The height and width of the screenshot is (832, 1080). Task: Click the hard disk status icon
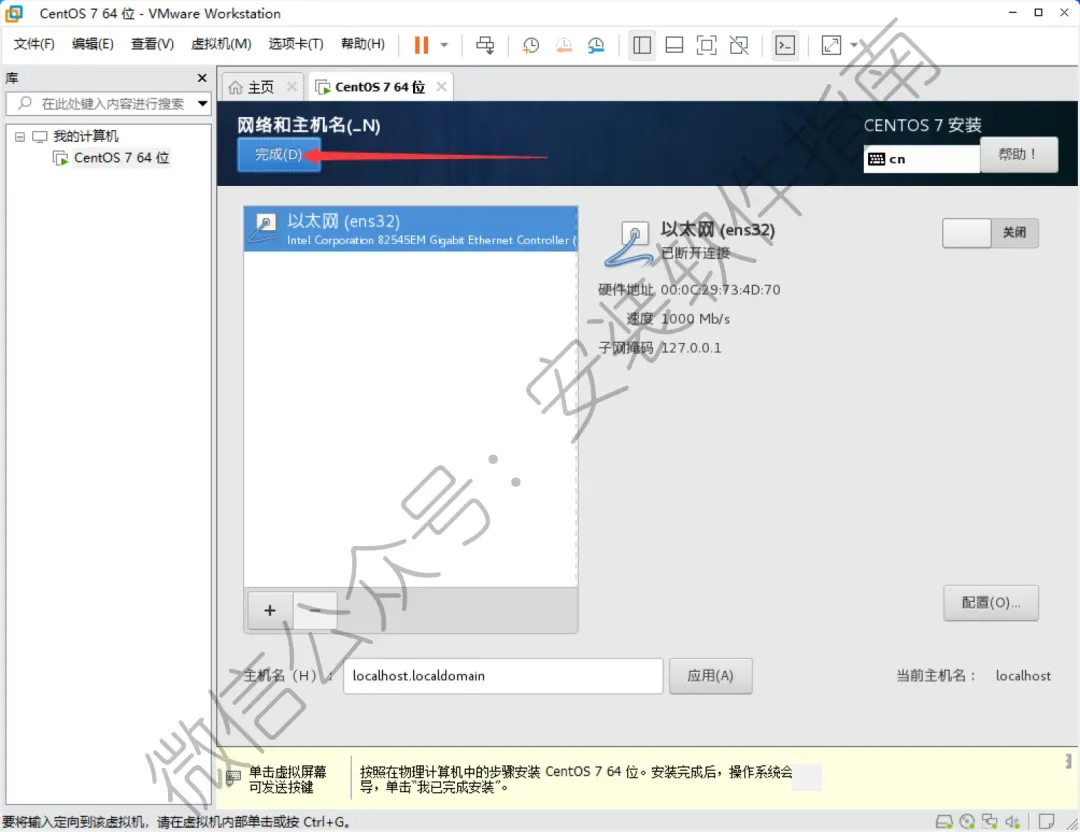tap(944, 821)
